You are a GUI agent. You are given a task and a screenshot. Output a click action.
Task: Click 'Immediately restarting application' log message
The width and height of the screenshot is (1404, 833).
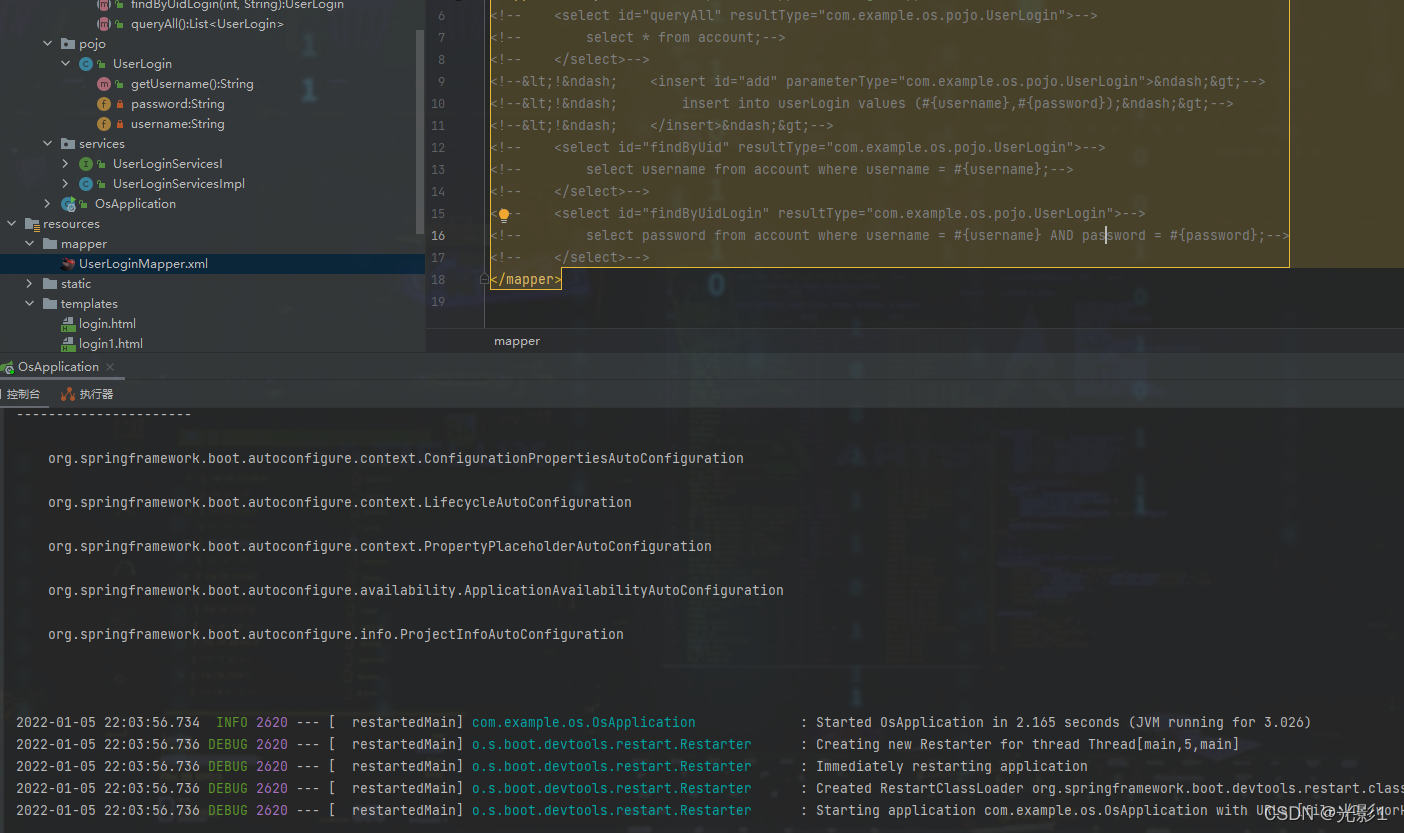pos(952,766)
